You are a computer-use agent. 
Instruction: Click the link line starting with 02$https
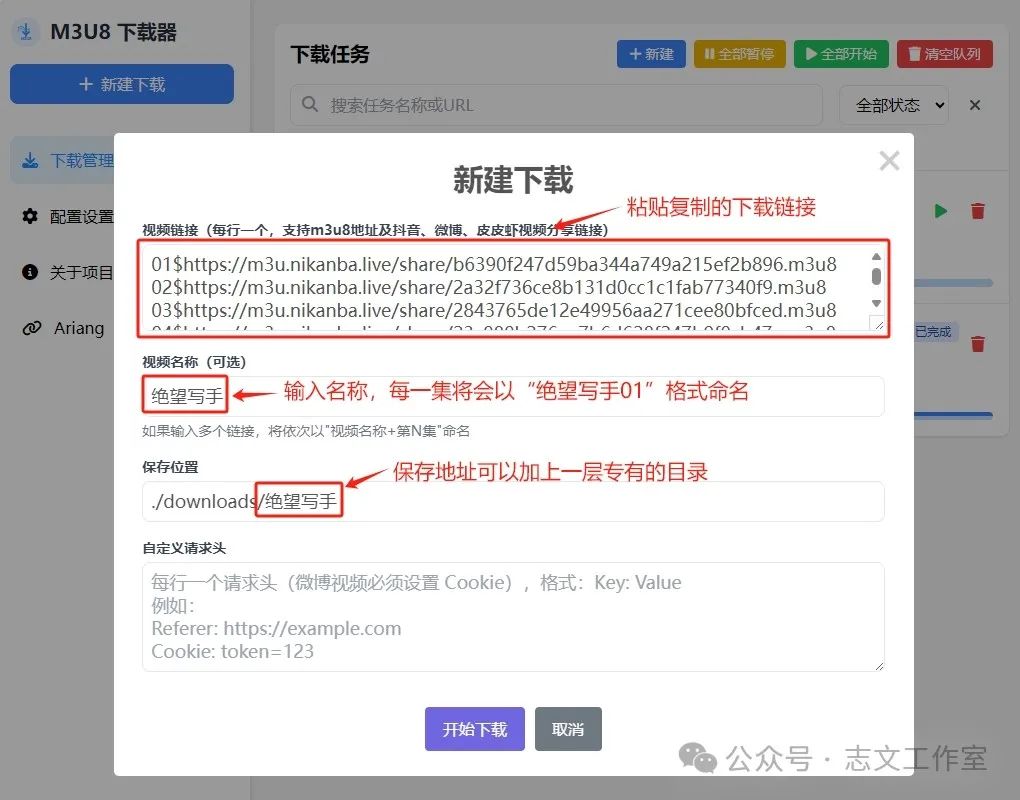(x=489, y=287)
